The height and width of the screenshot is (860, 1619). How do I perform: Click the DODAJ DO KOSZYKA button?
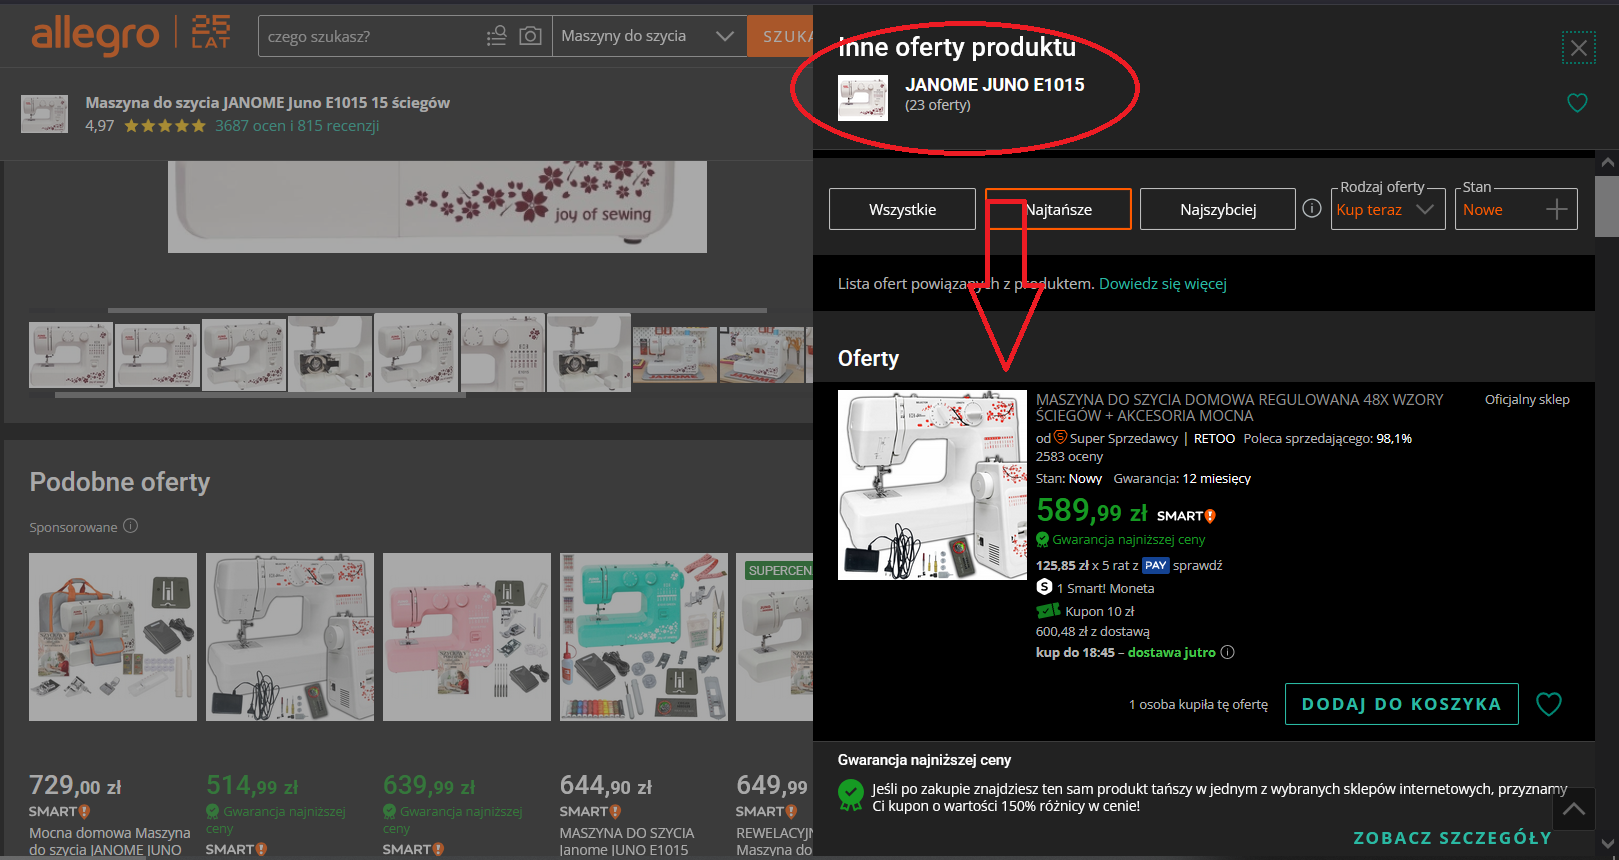(x=1402, y=704)
